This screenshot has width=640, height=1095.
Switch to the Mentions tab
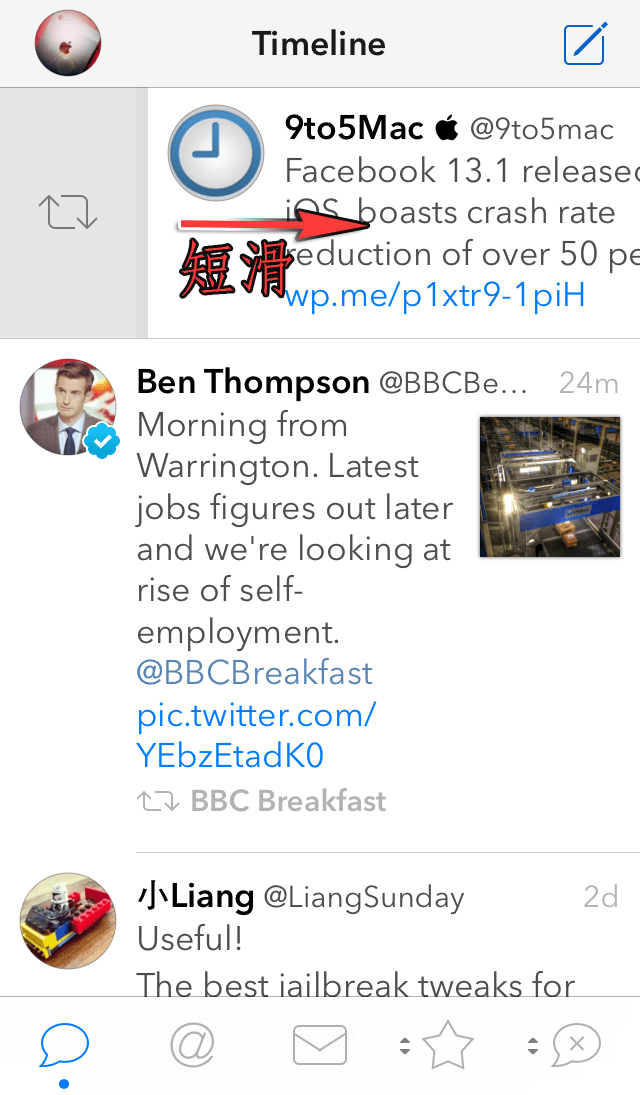tap(192, 1046)
